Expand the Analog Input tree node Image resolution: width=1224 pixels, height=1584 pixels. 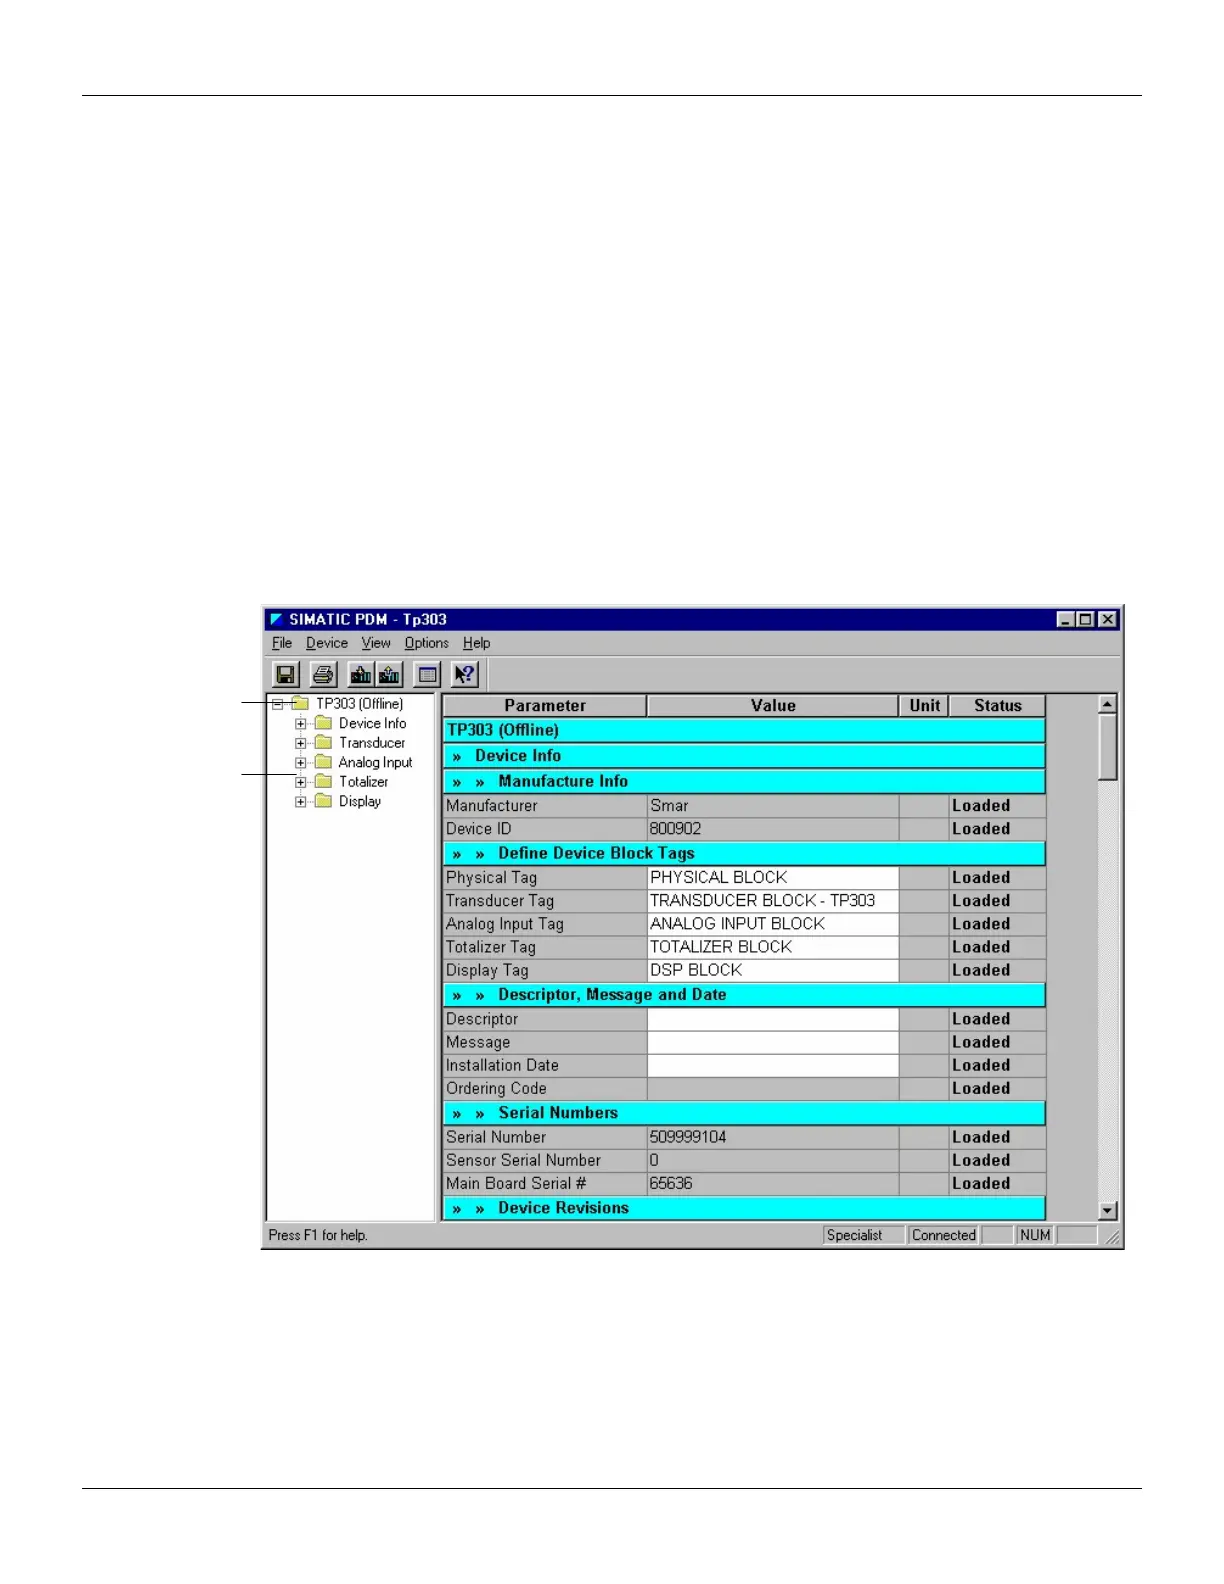pyautogui.click(x=301, y=762)
